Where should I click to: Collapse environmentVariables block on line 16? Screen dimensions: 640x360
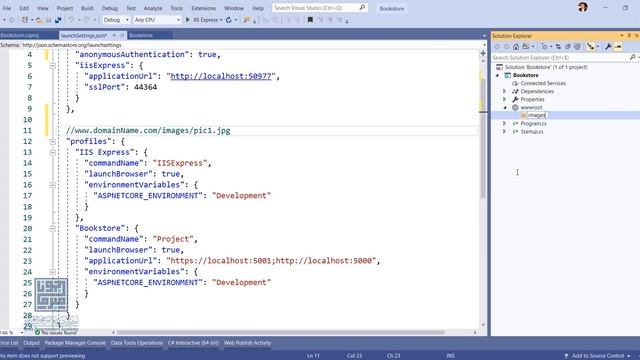coord(53,185)
